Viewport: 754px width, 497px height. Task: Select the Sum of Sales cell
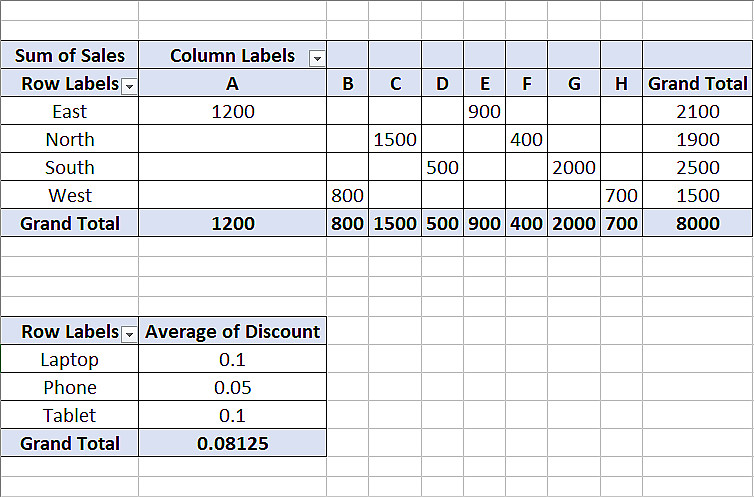point(70,56)
